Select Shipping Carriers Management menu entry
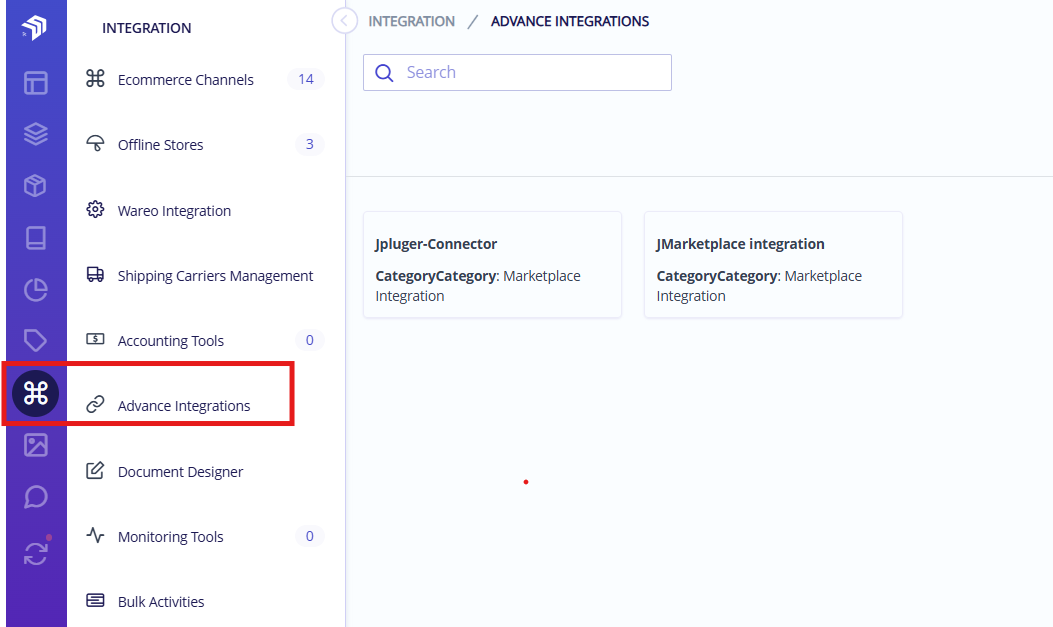 point(215,275)
